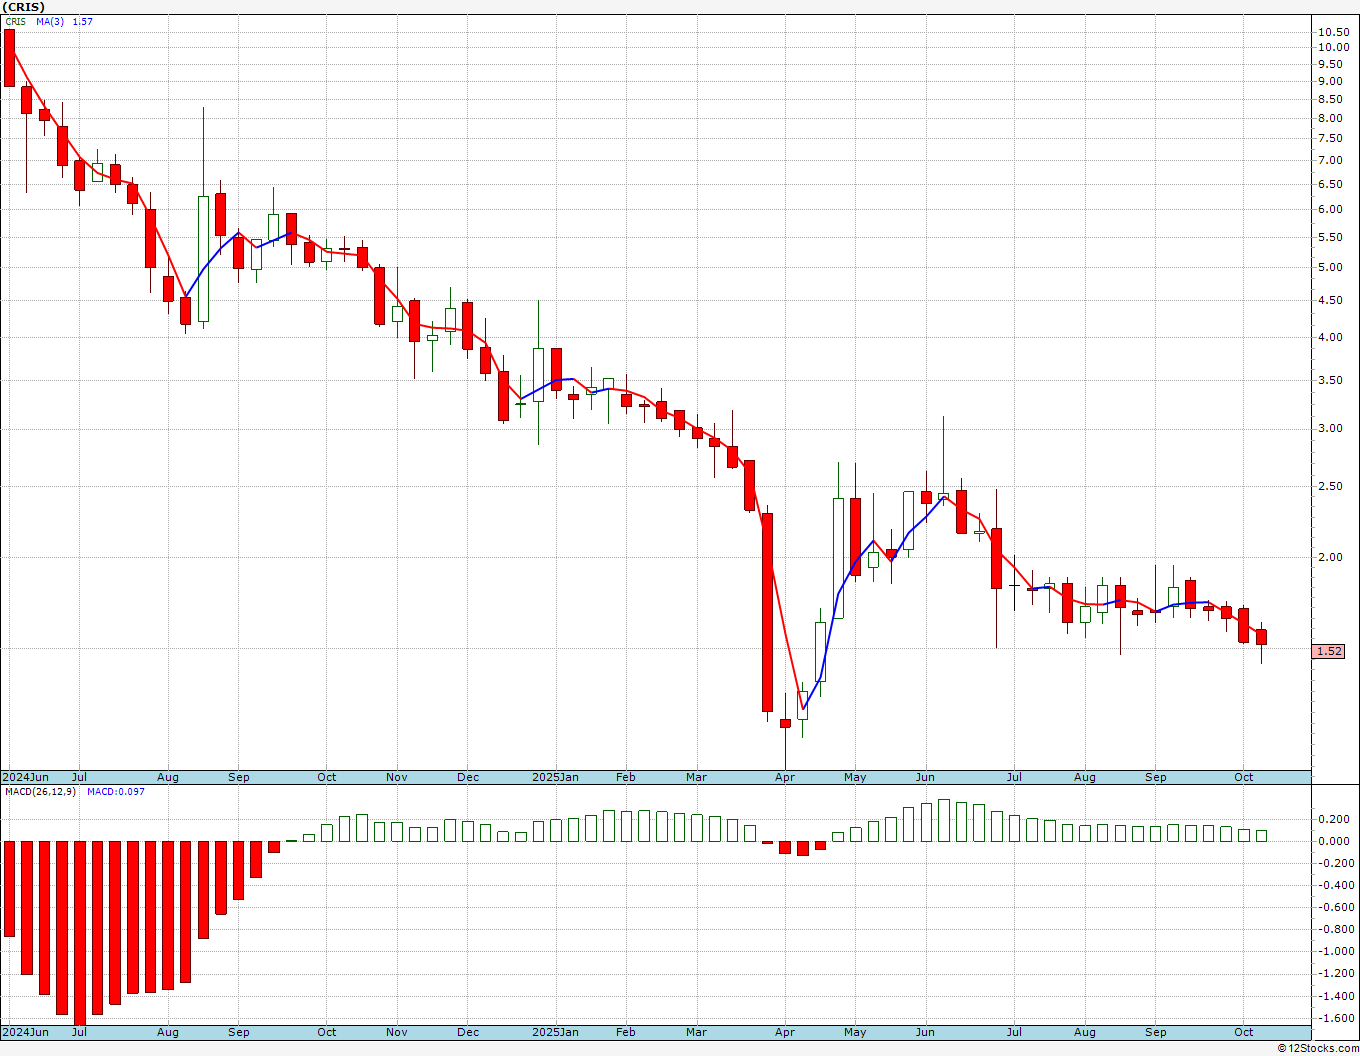Screen dimensions: 1360x1056
Task: Click the MACD 0.000 axis label
Action: [1332, 841]
